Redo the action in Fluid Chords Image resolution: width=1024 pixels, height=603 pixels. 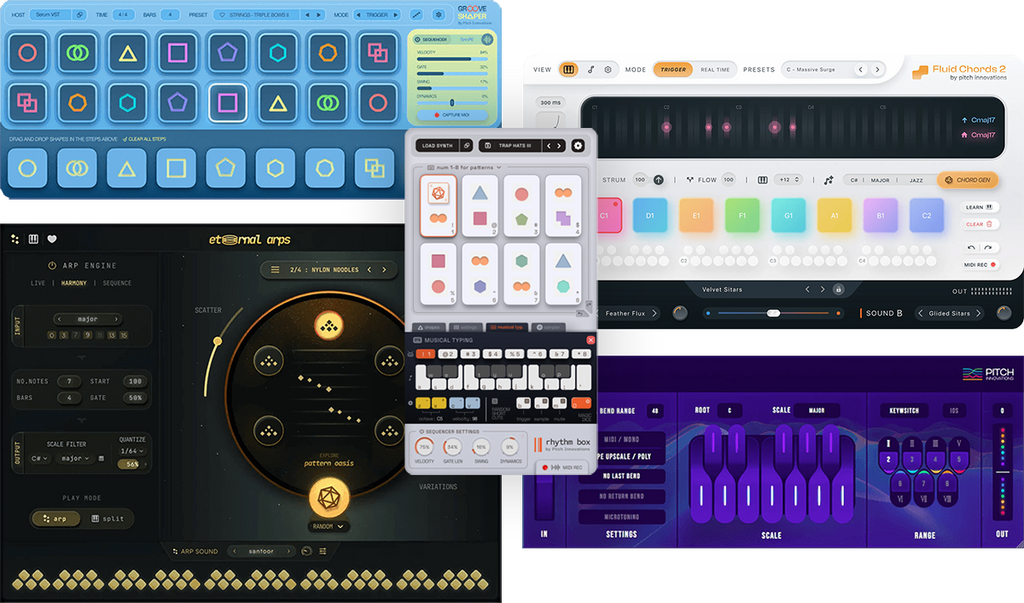coord(987,248)
